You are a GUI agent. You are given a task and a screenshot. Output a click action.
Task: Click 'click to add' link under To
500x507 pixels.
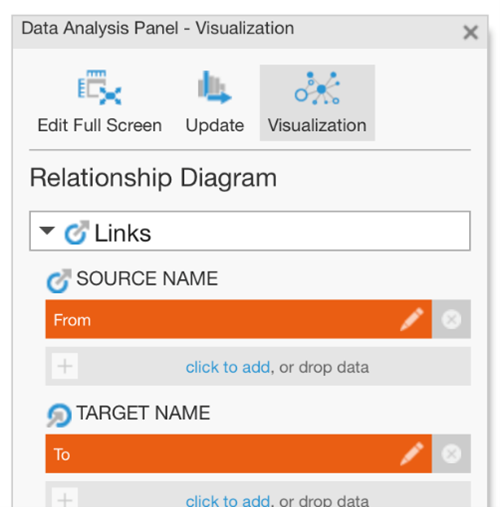[228, 500]
